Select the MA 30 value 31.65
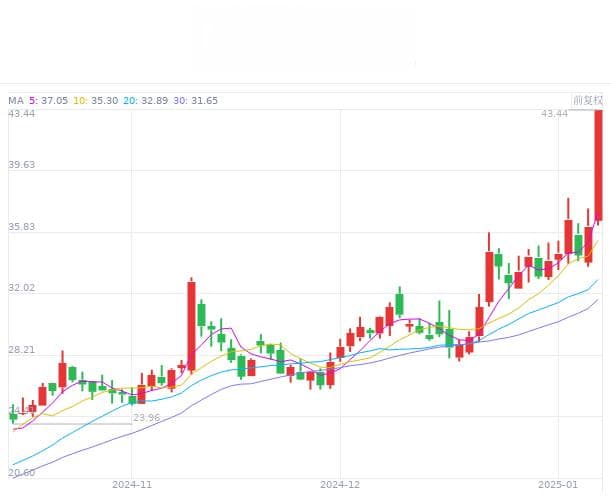The width and height of the screenshot is (611, 501). click(204, 101)
